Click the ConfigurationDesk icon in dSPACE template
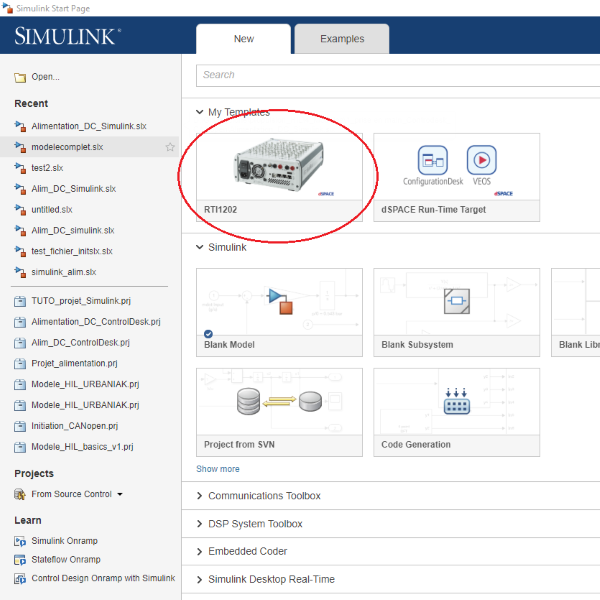This screenshot has width=600, height=600. point(433,160)
